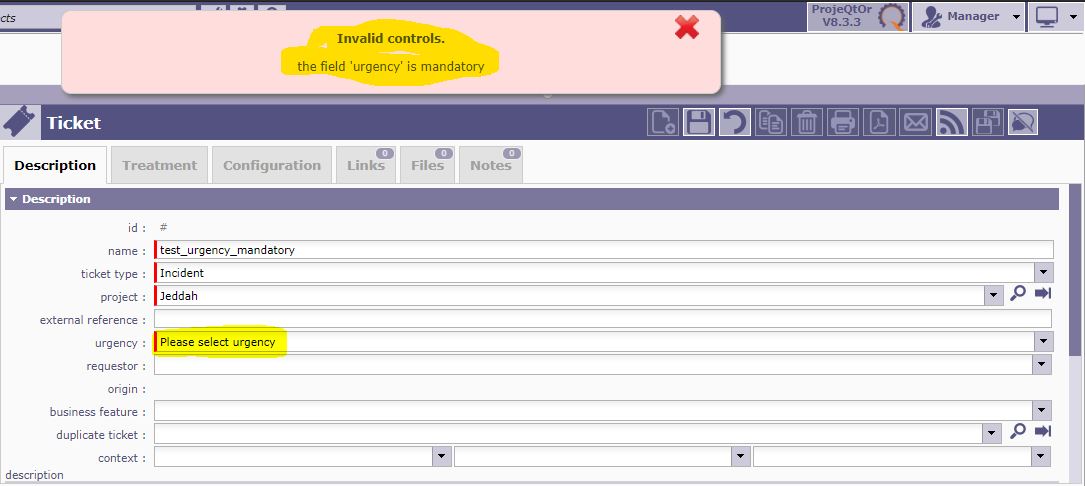Save the ticket with the floppy icon
1085x486 pixels.
pos(698,123)
